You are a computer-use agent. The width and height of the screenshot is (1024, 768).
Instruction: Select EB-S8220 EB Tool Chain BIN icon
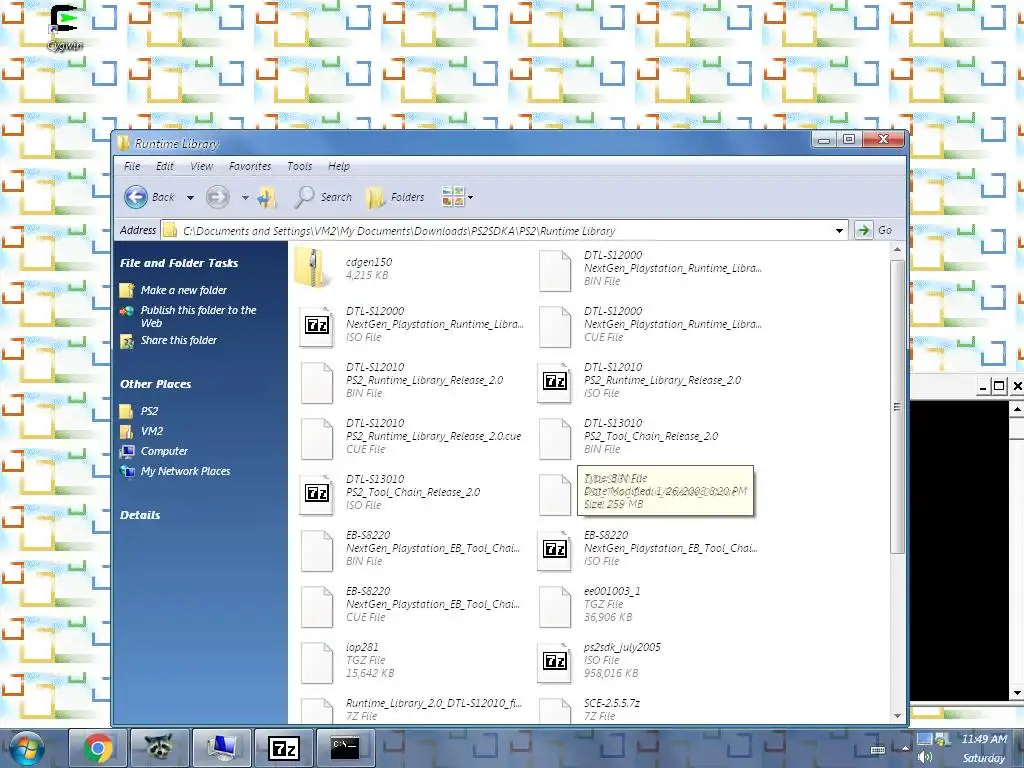click(x=317, y=550)
